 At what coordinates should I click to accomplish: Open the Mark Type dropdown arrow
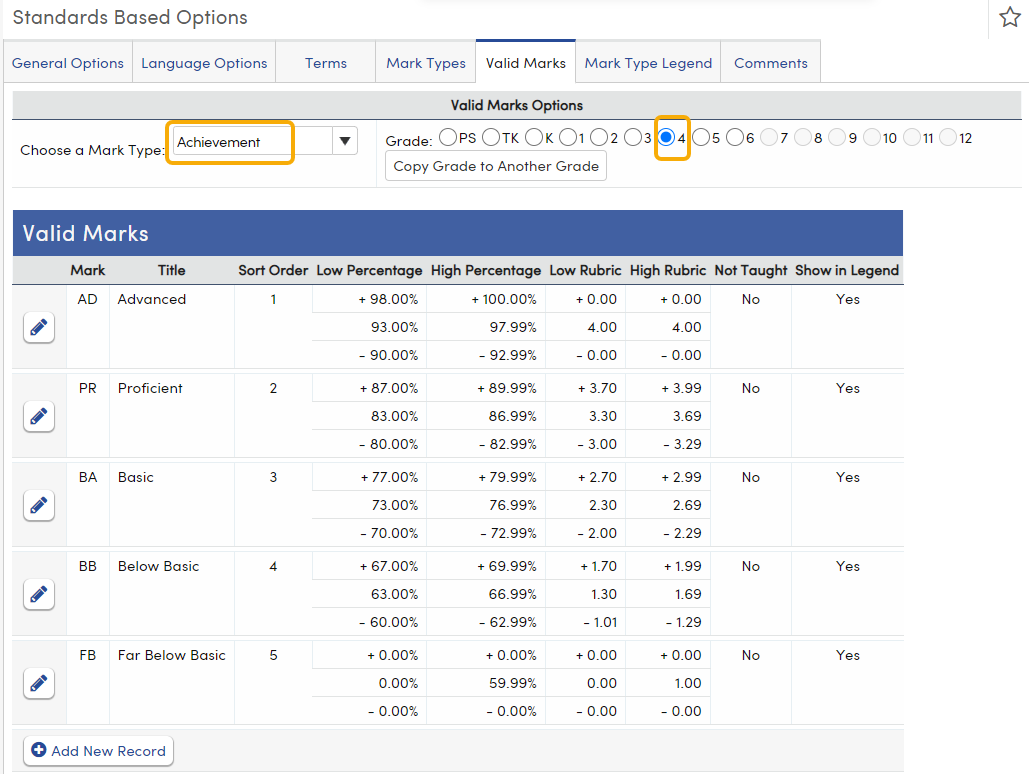tap(345, 141)
